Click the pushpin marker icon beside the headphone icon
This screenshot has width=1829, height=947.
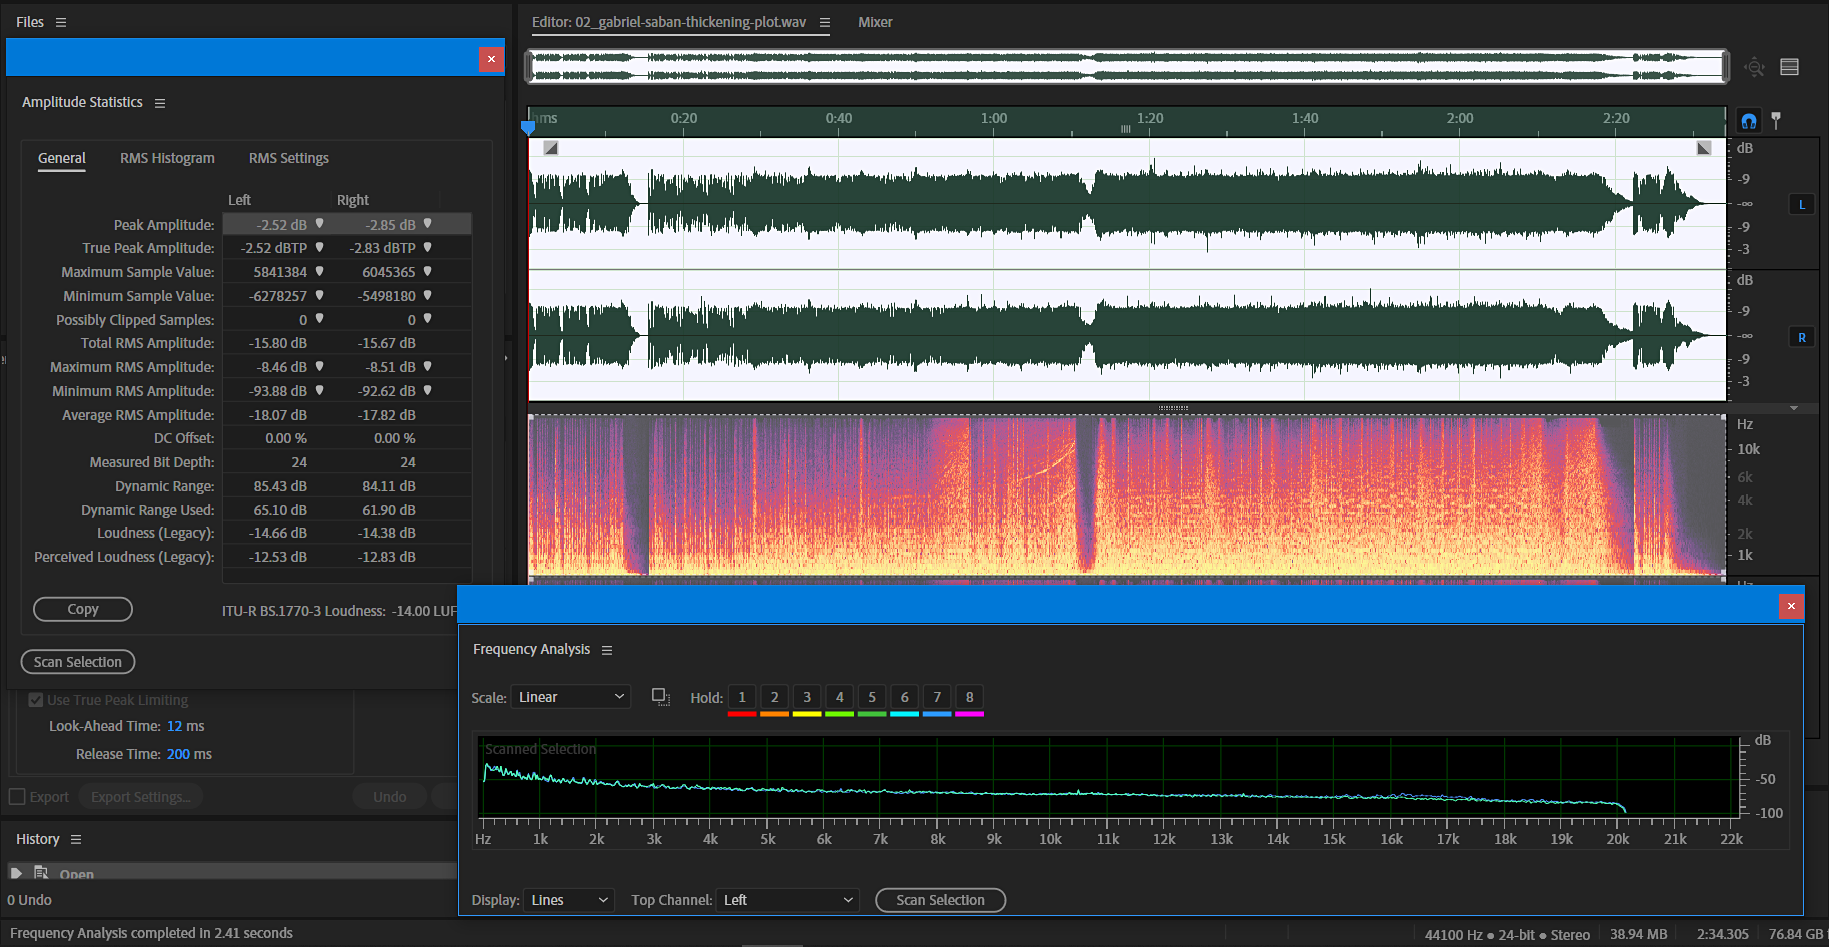coord(1776,120)
